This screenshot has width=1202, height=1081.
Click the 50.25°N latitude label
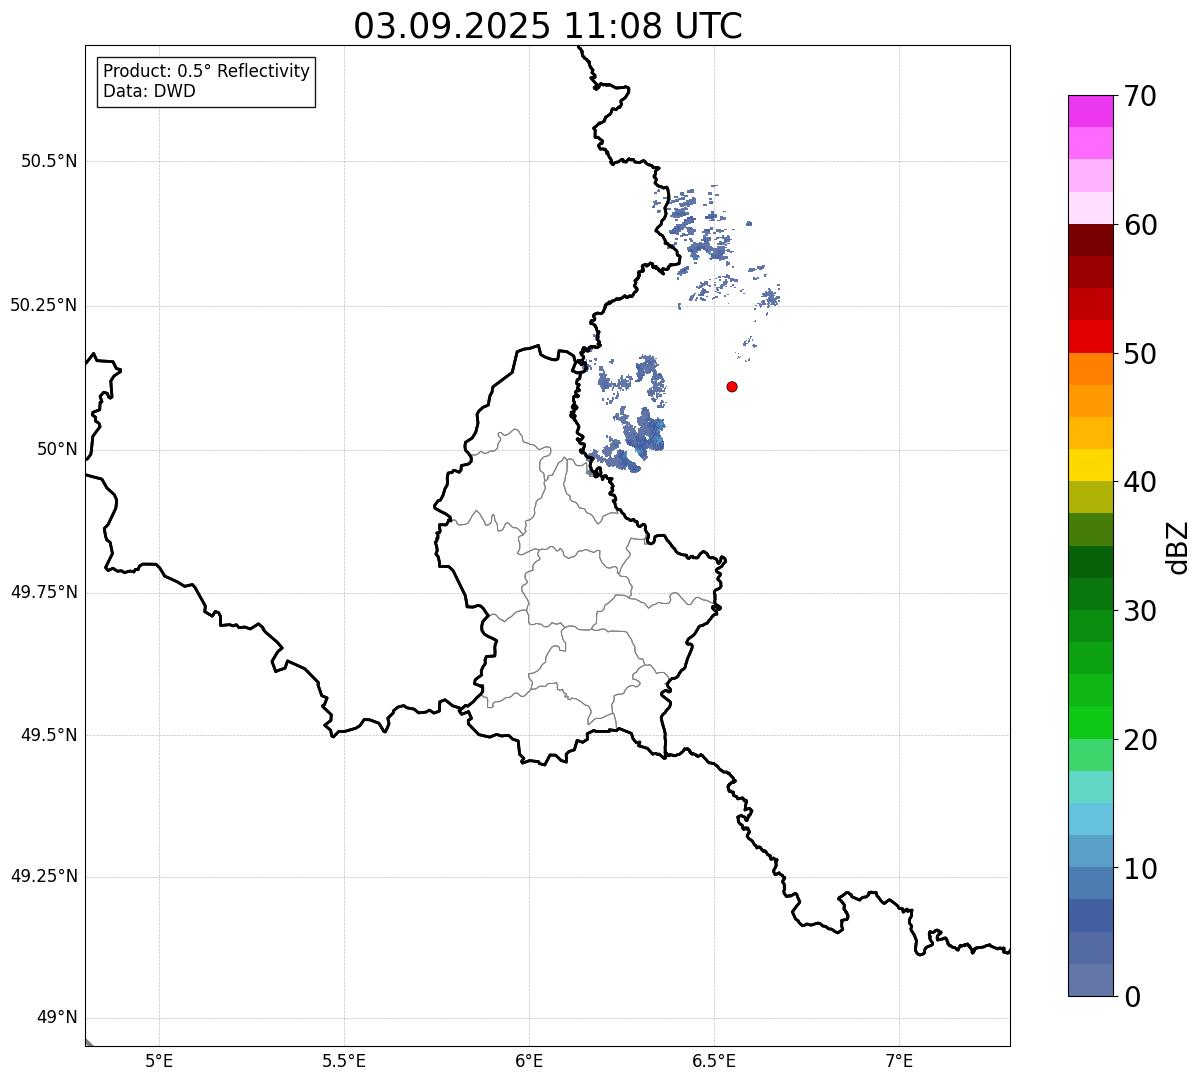(44, 305)
